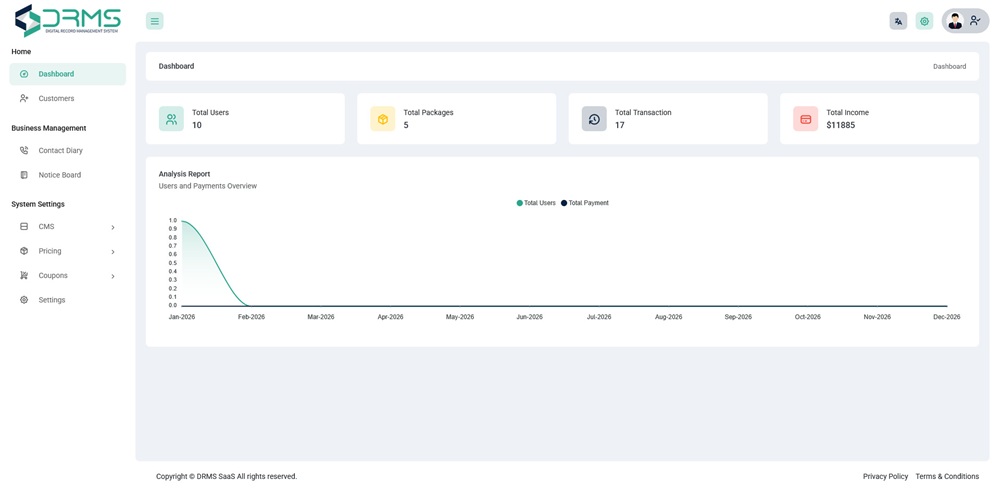
Task: Go to Notice Board in the sidebar
Action: 59,175
